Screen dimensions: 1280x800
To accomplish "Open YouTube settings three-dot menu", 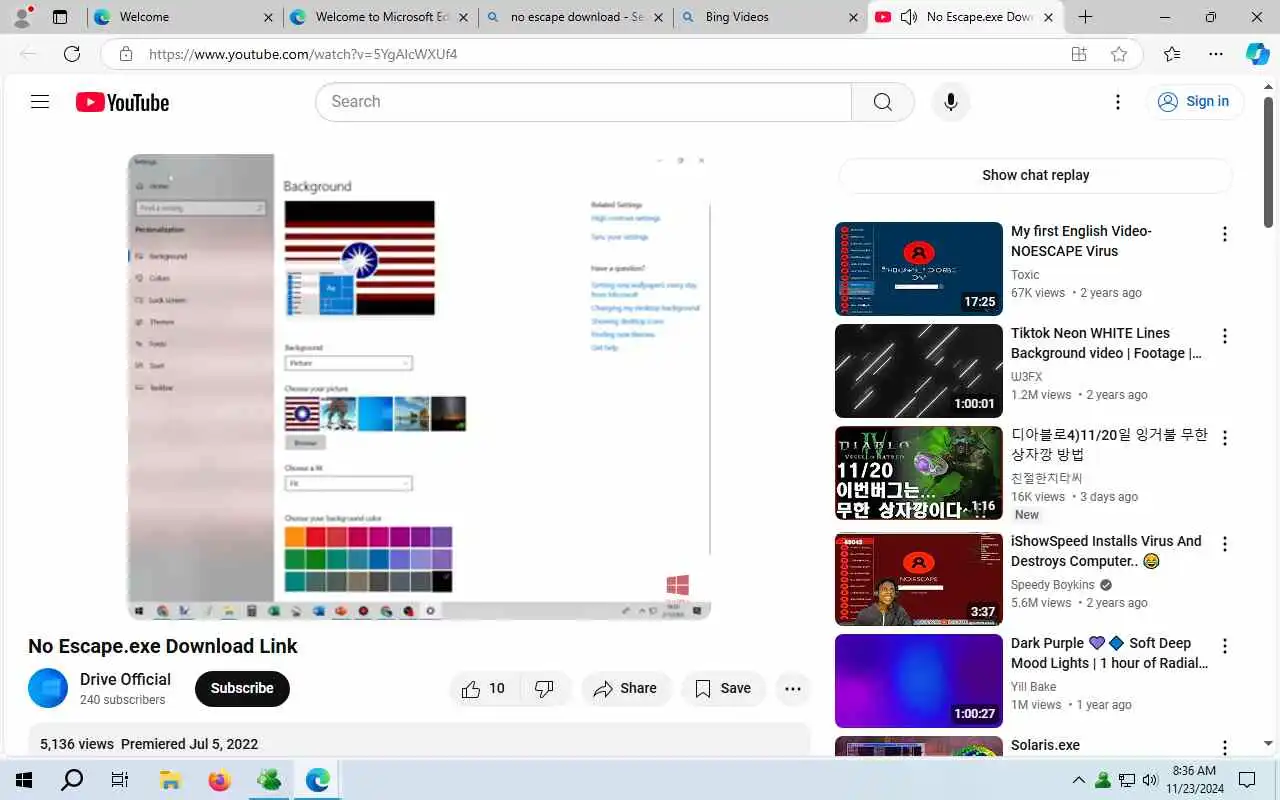I will click(1118, 102).
